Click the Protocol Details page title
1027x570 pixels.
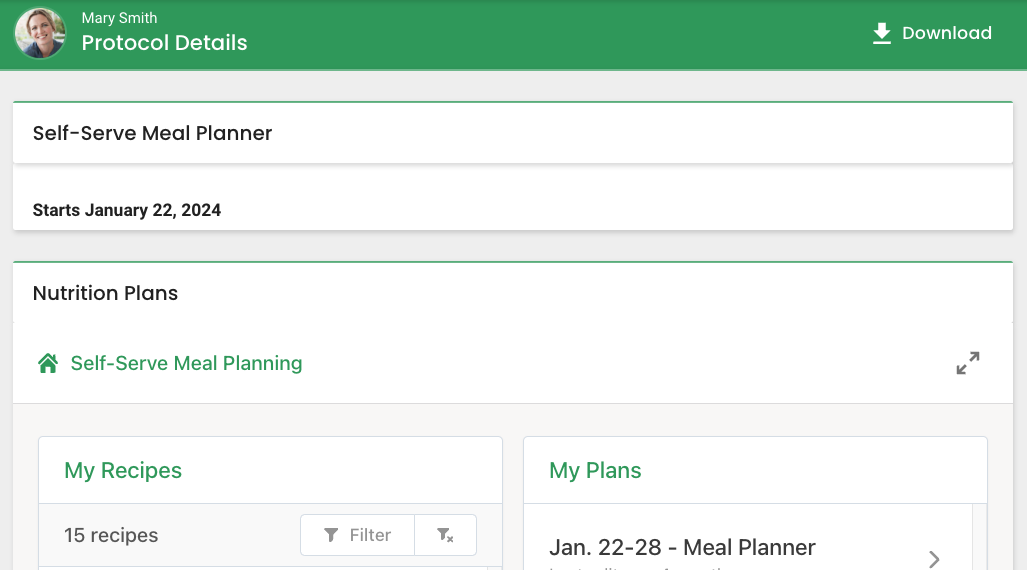[164, 43]
